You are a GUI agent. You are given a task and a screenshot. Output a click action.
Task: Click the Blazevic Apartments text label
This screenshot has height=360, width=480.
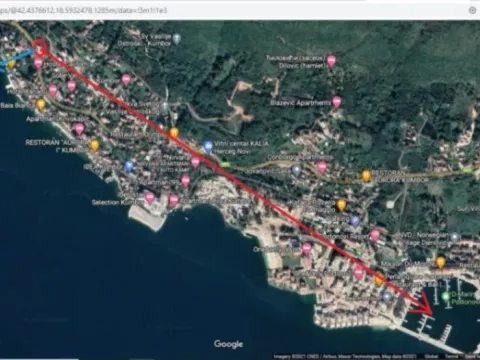[x=300, y=103]
